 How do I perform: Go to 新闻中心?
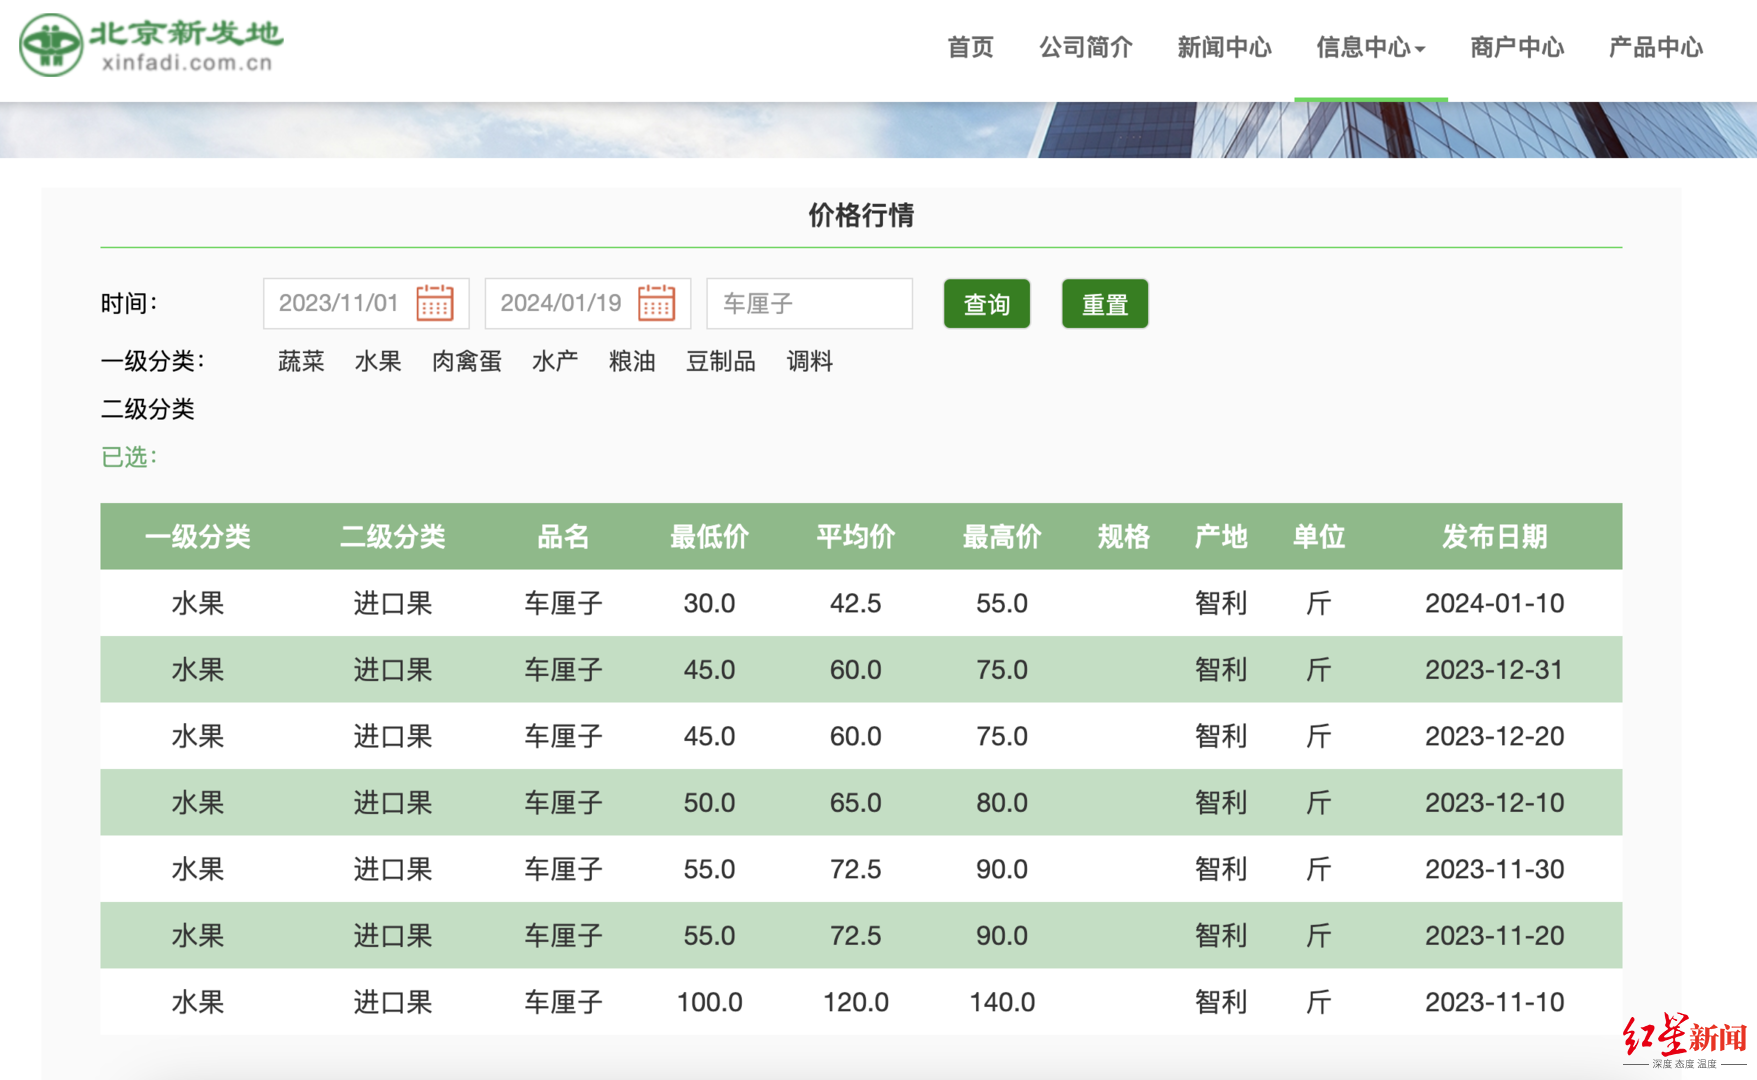(x=1224, y=47)
